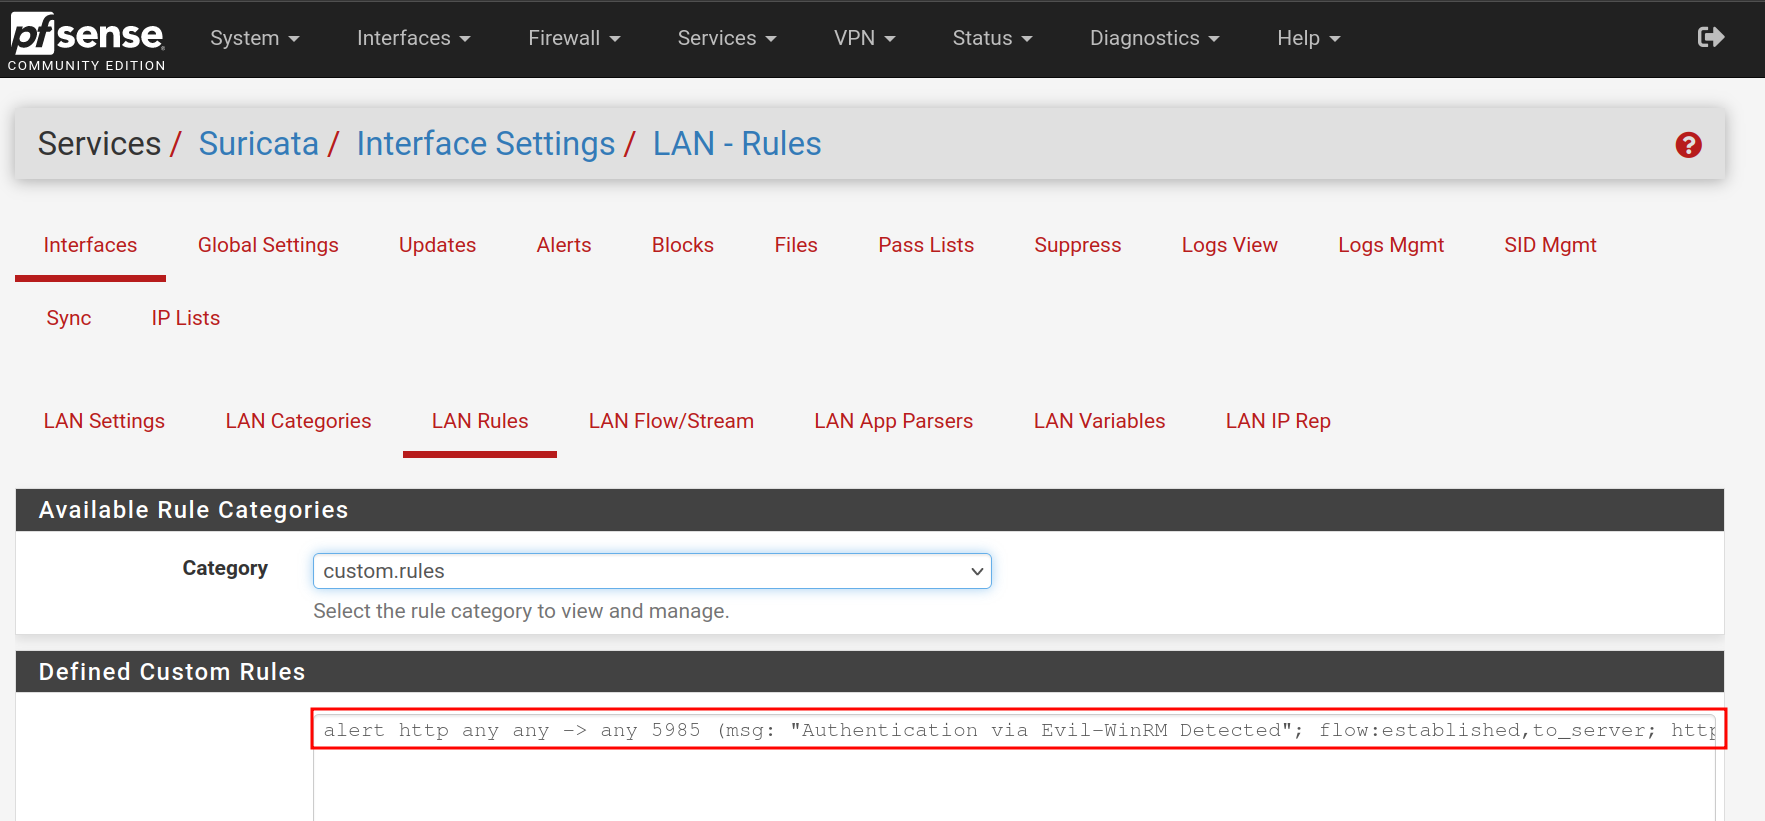
Task: Open the Diagnostics dropdown menu
Action: click(1155, 38)
